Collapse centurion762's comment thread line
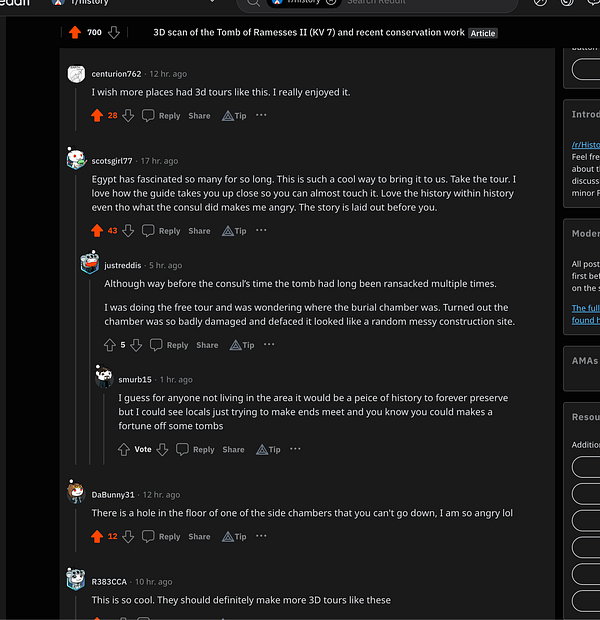This screenshot has width=600, height=620. click(x=76, y=110)
